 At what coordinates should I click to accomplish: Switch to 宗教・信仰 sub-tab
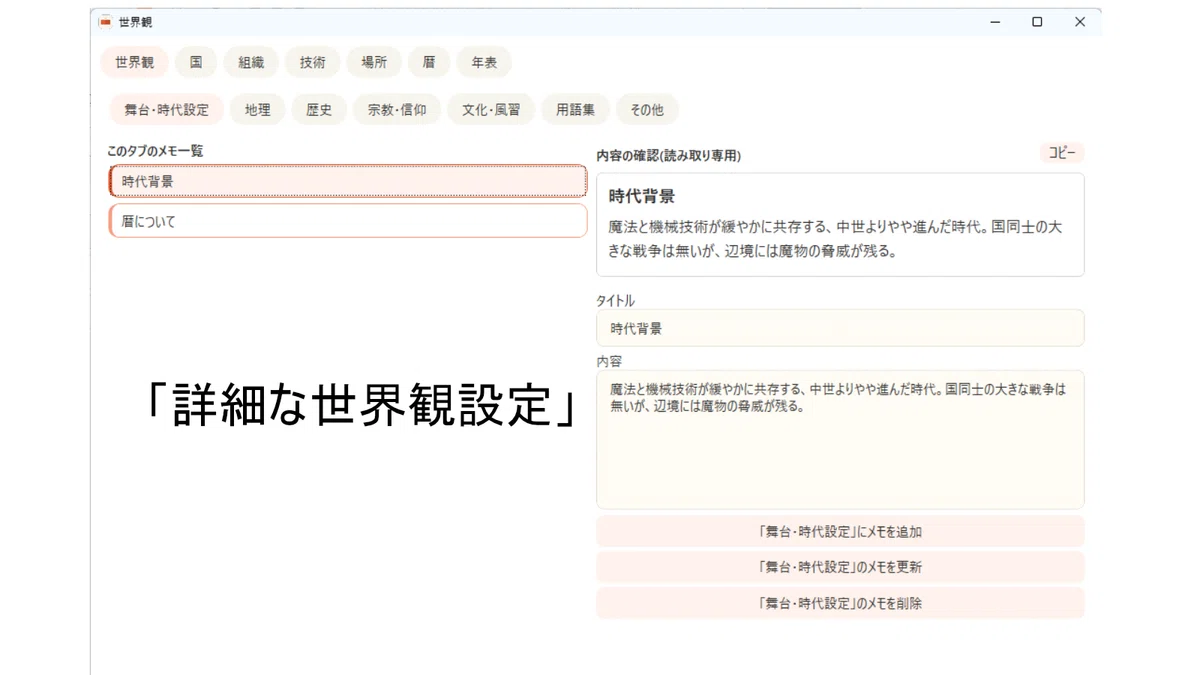397,110
